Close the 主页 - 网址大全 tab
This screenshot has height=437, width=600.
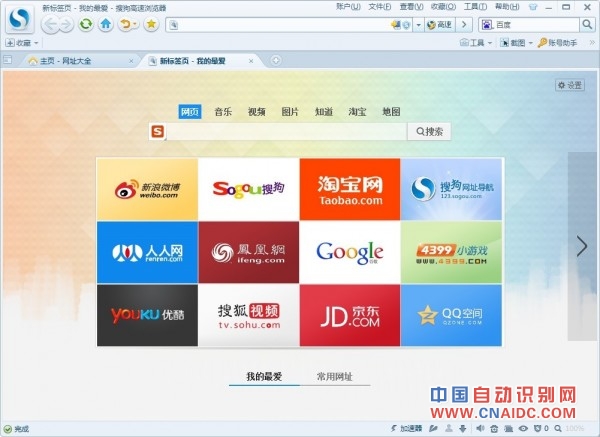(131, 60)
